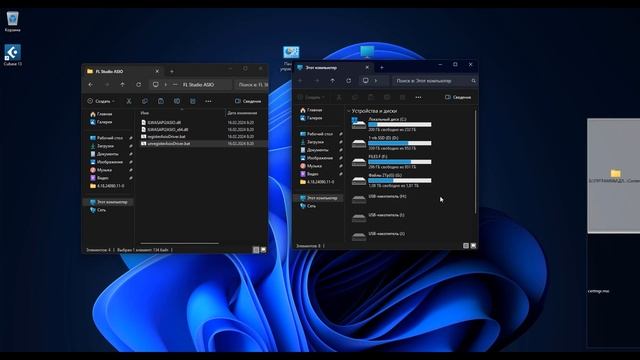Open Рабочий стол in Этот компьютер sidebar
Screen dimensions: 640x360
[317, 134]
